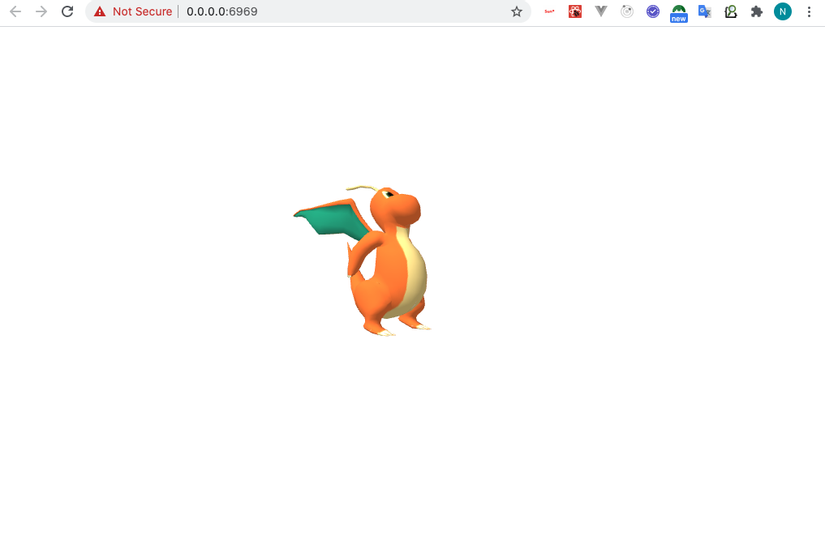Screen dimensions: 825x538
Task: Click the red warning triangle icon
Action: (99, 12)
